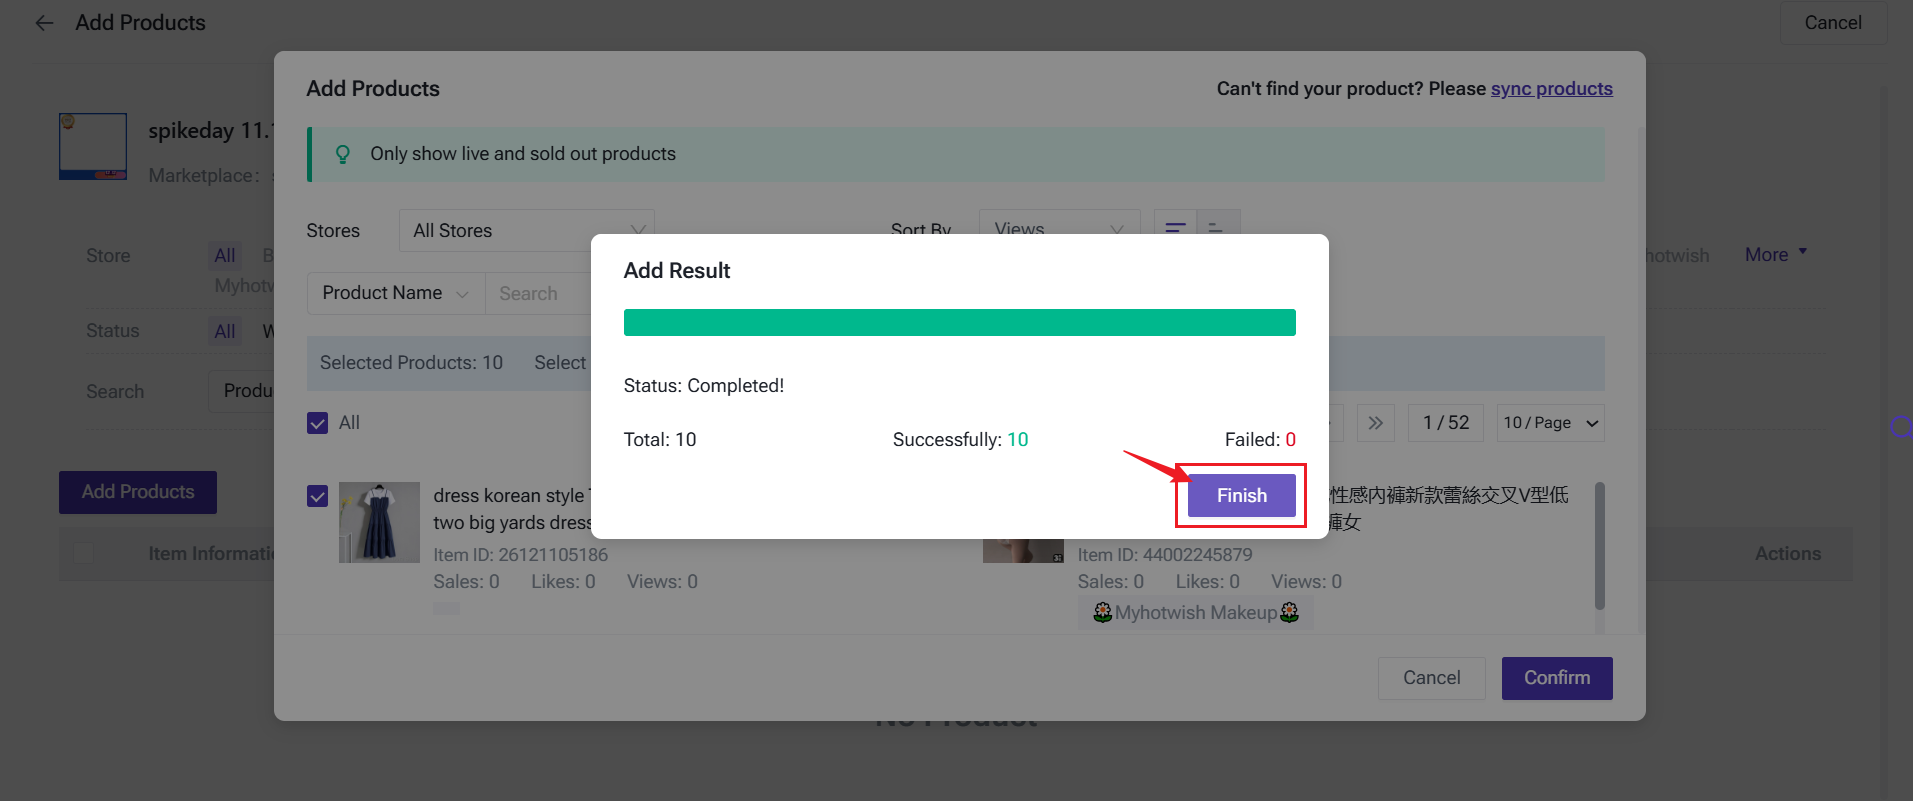Select the All filter in Status row

click(225, 331)
